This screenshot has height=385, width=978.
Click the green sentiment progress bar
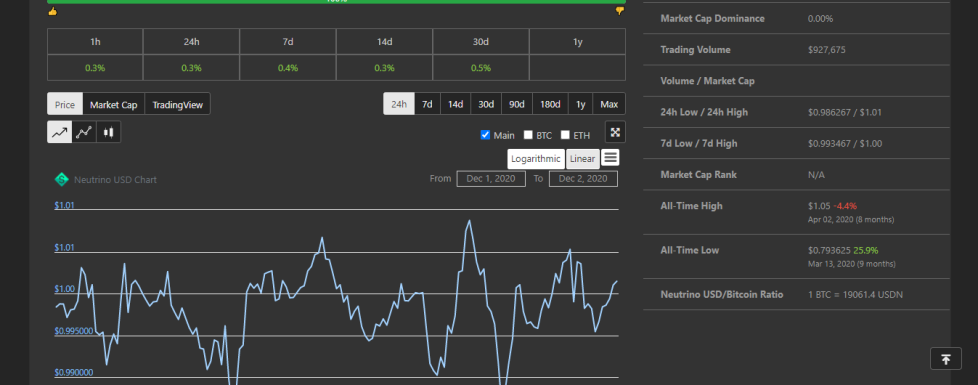coord(336,2)
